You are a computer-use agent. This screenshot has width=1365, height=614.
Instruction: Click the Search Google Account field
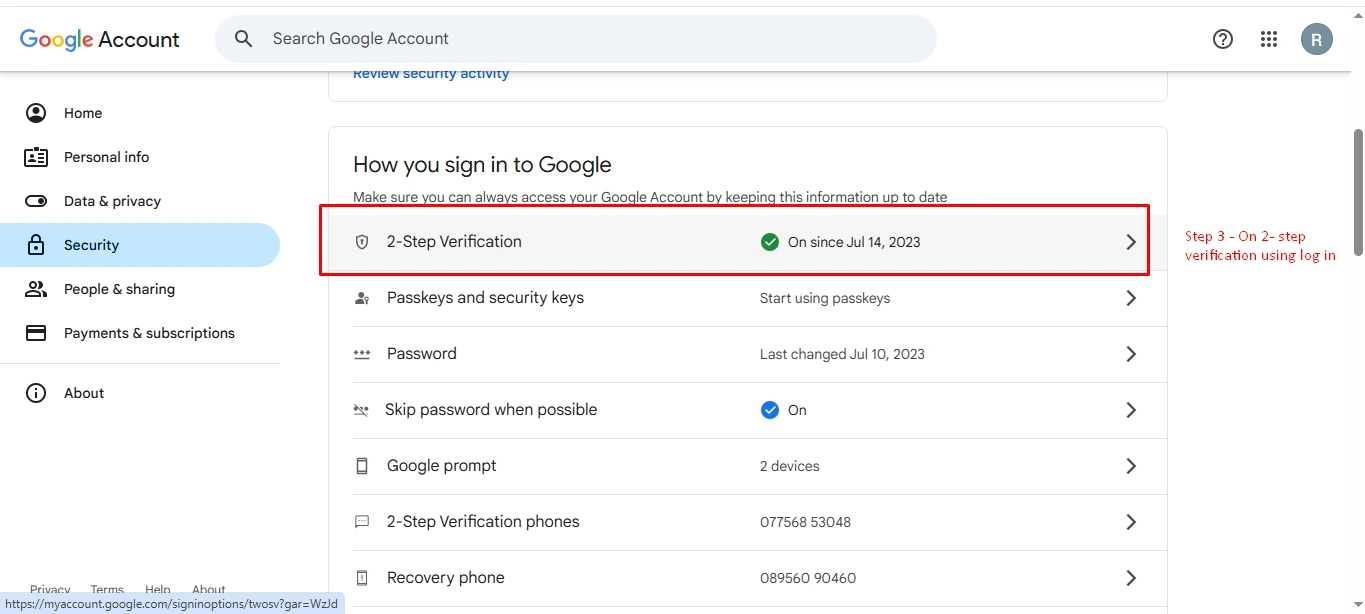(x=590, y=39)
